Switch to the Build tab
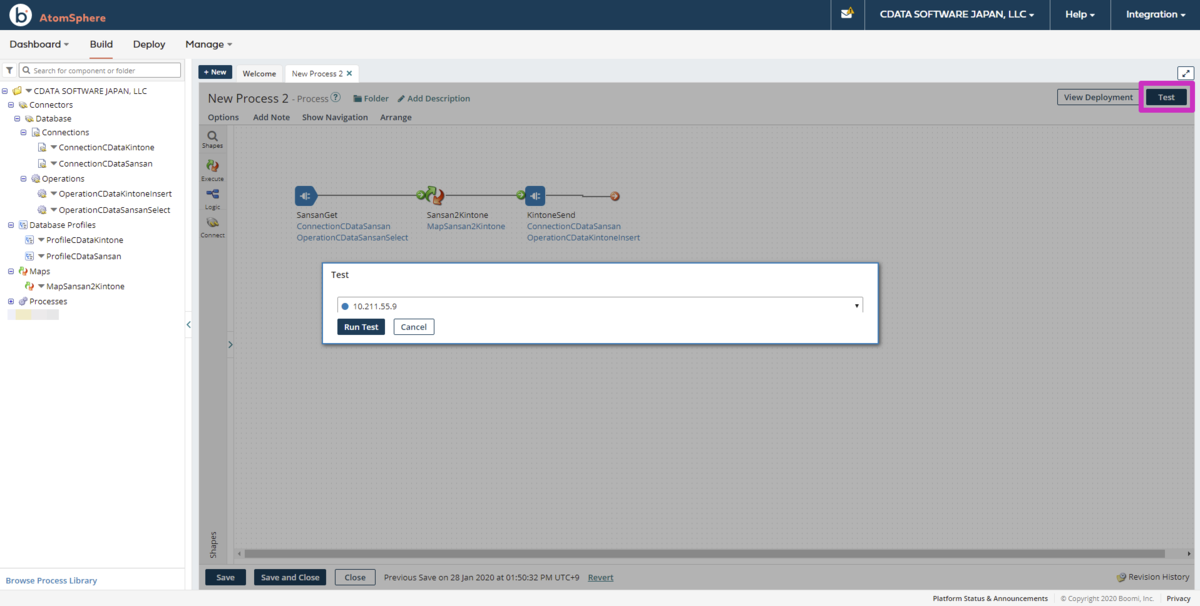Viewport: 1200px width, 606px height. [101, 44]
